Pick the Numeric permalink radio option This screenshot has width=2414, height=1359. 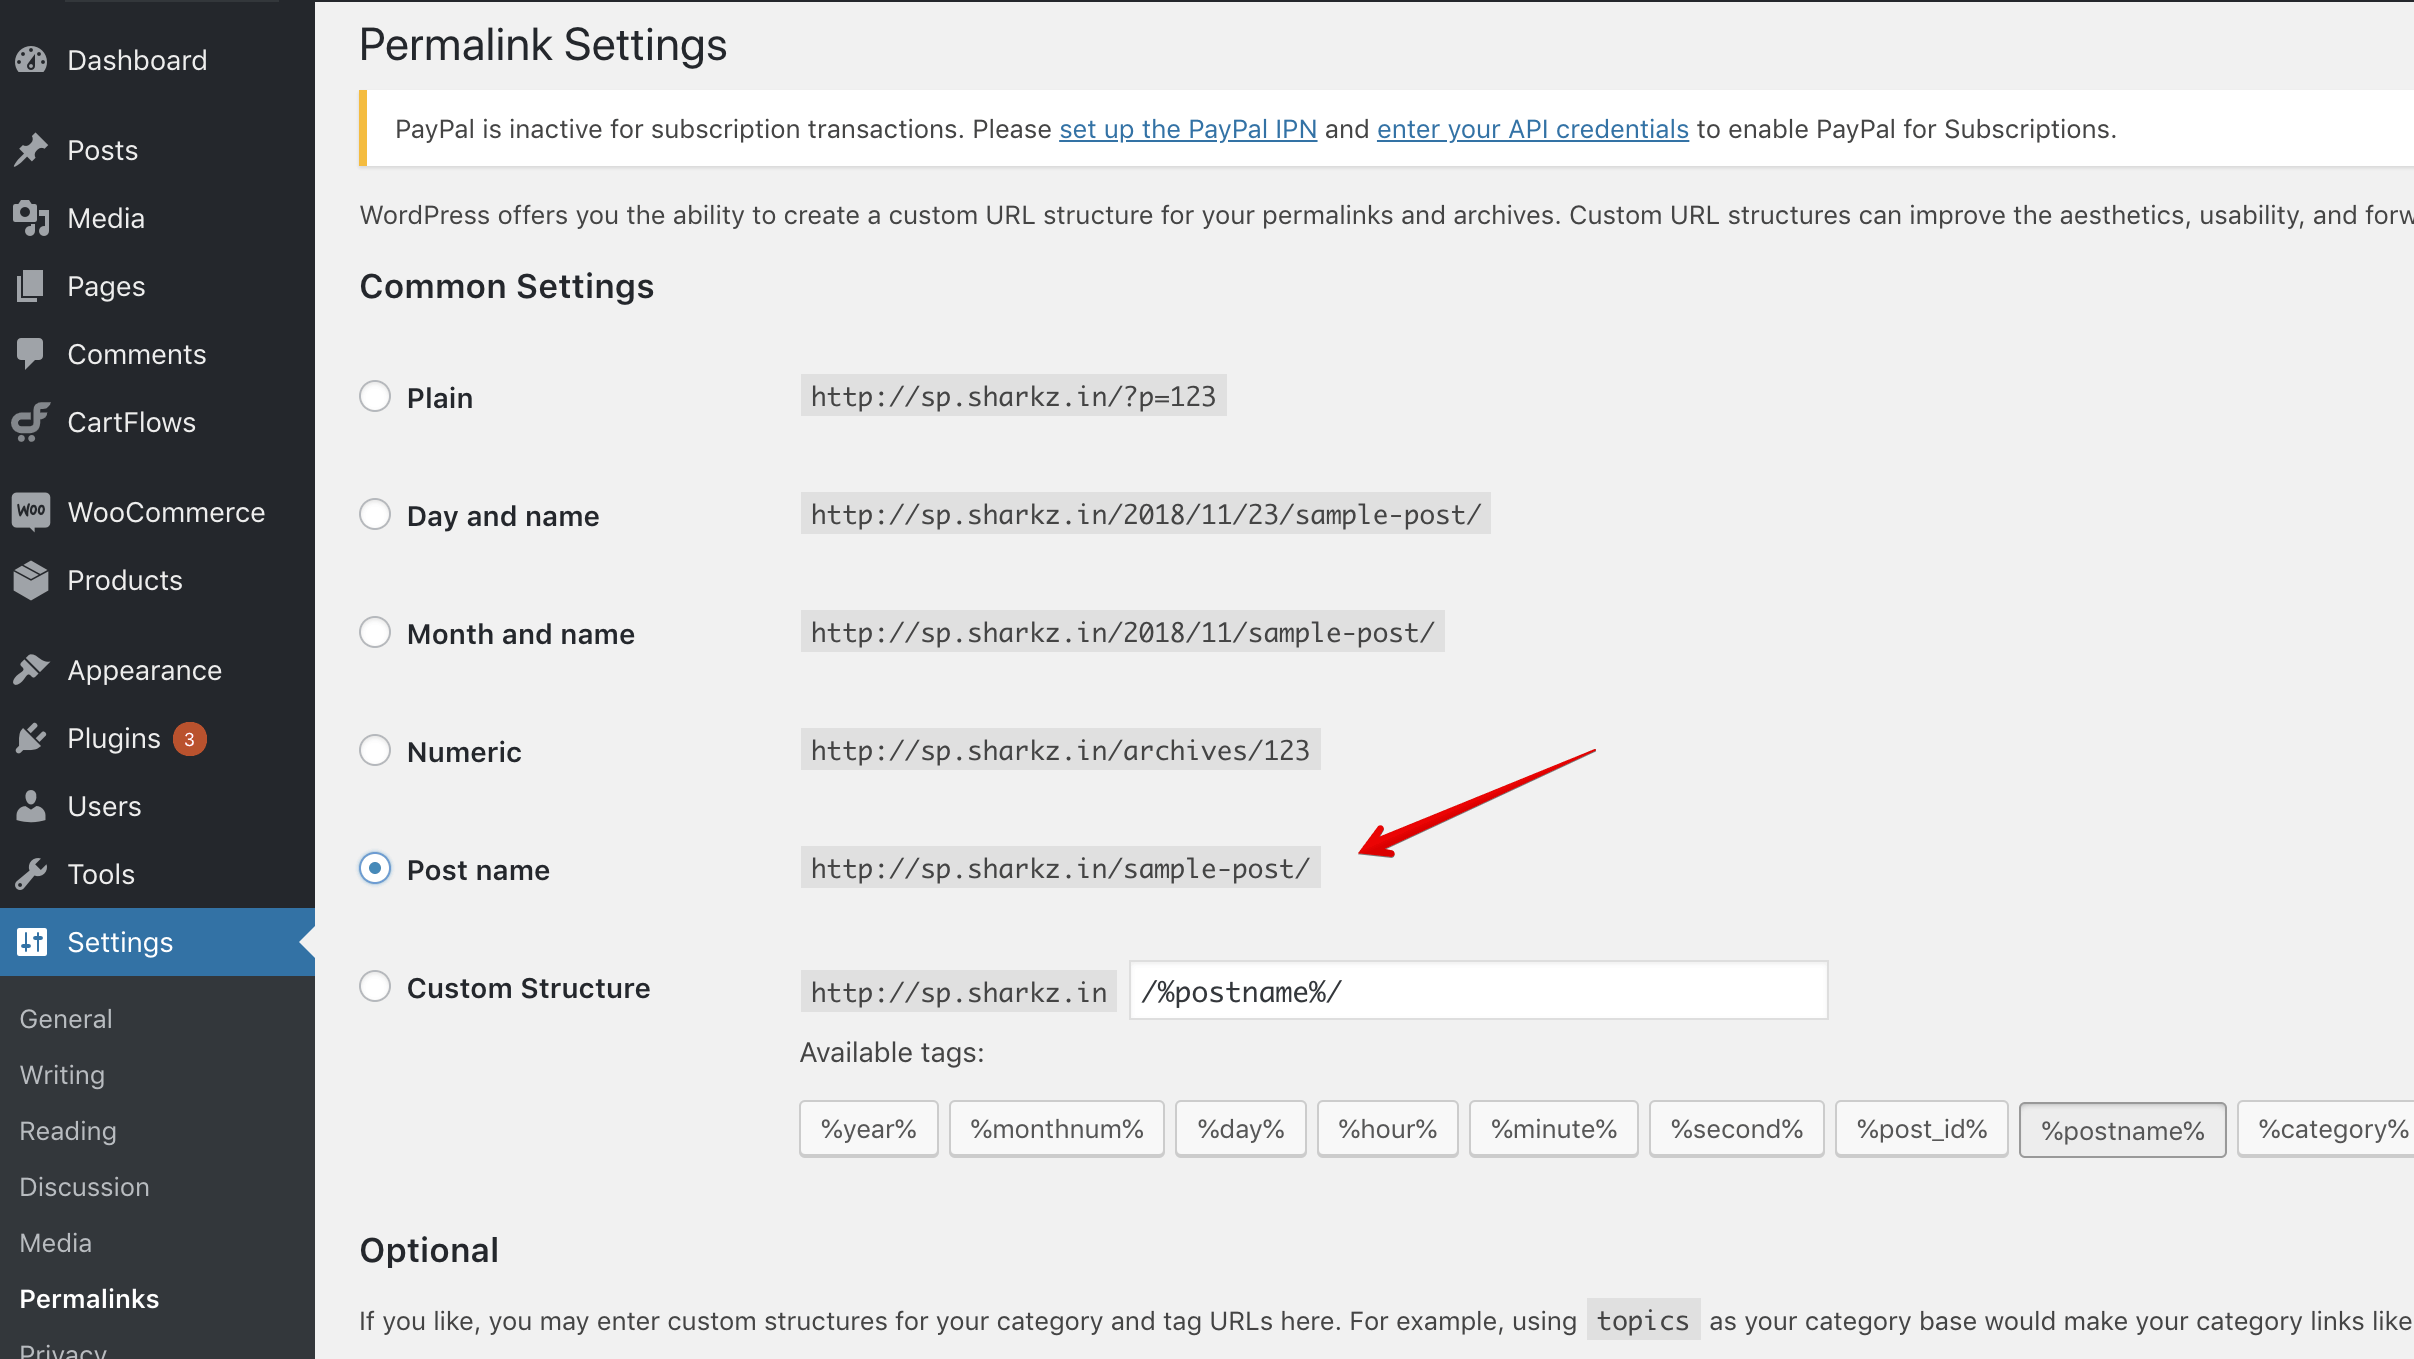click(375, 751)
